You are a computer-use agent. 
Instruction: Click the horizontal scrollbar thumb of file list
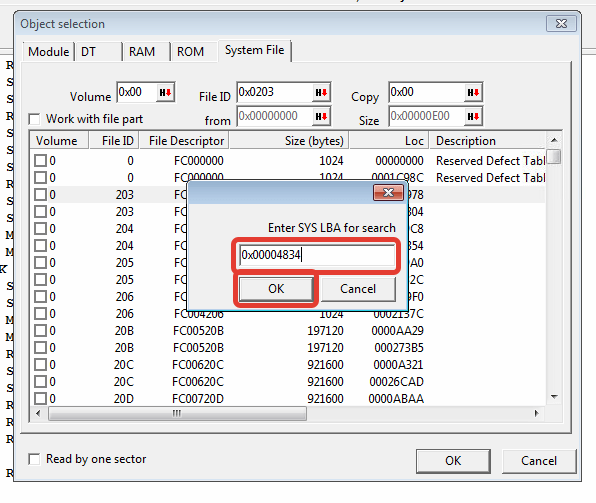[x=177, y=413]
